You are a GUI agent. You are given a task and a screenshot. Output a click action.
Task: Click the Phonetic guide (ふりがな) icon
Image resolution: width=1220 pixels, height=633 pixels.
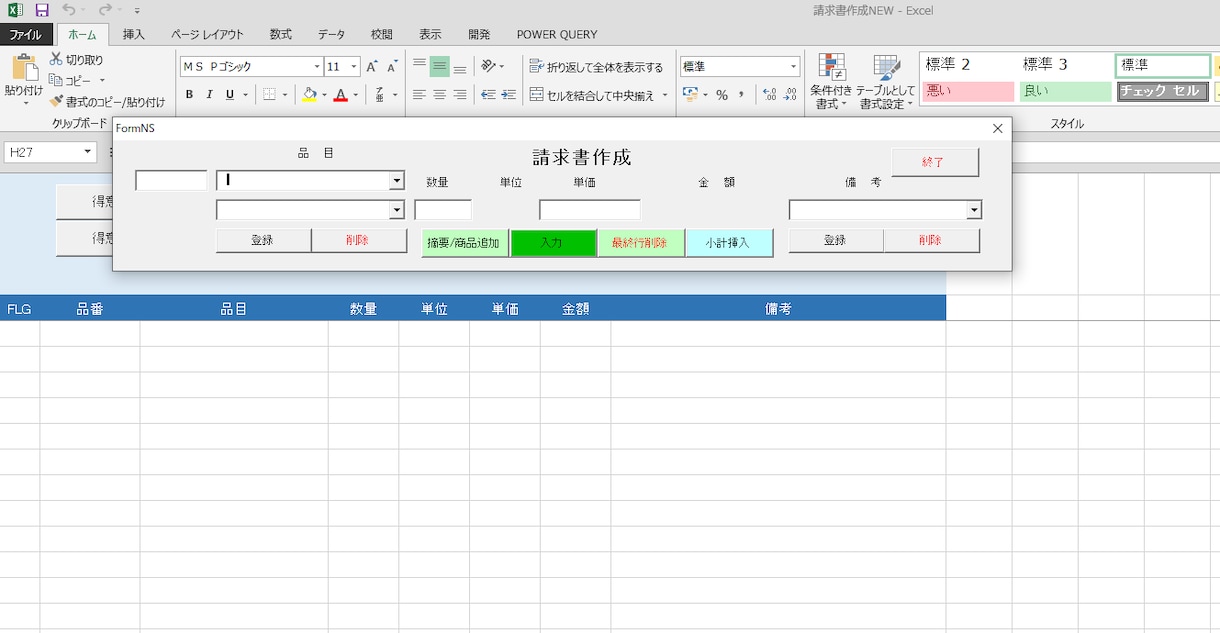pyautogui.click(x=380, y=95)
